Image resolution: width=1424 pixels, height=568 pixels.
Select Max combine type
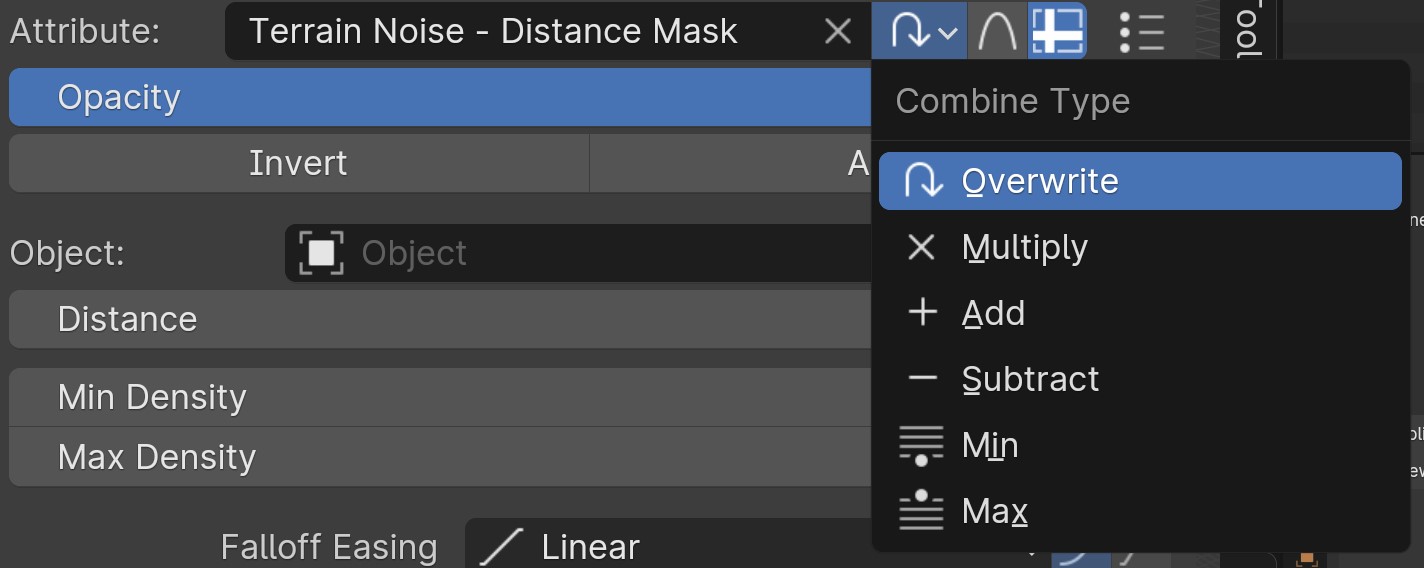994,511
